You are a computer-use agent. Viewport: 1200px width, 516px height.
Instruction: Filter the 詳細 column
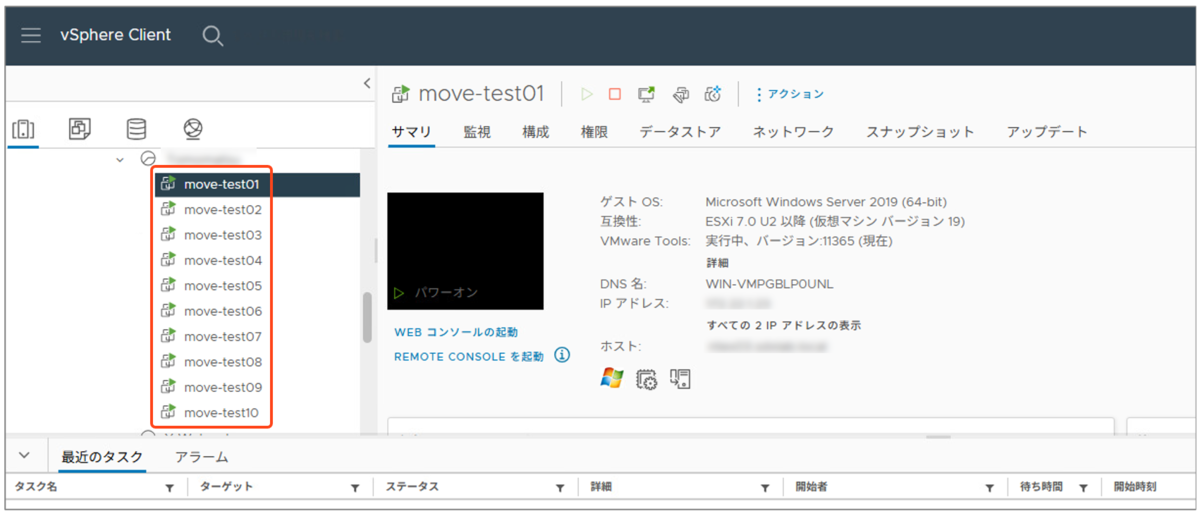(765, 488)
